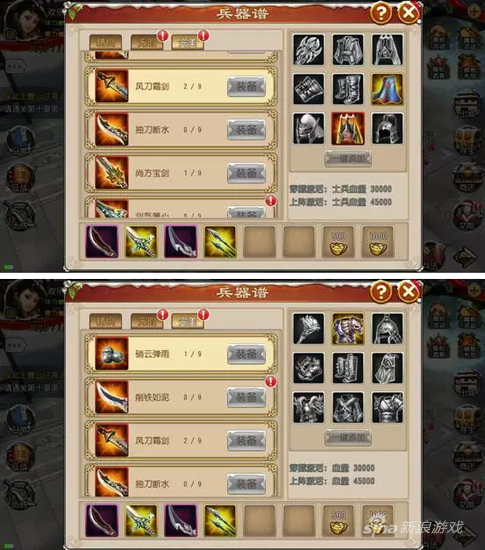Viewport: 485px width, 550px height.
Task: Open the first tab in the upper window
Action: [106, 42]
